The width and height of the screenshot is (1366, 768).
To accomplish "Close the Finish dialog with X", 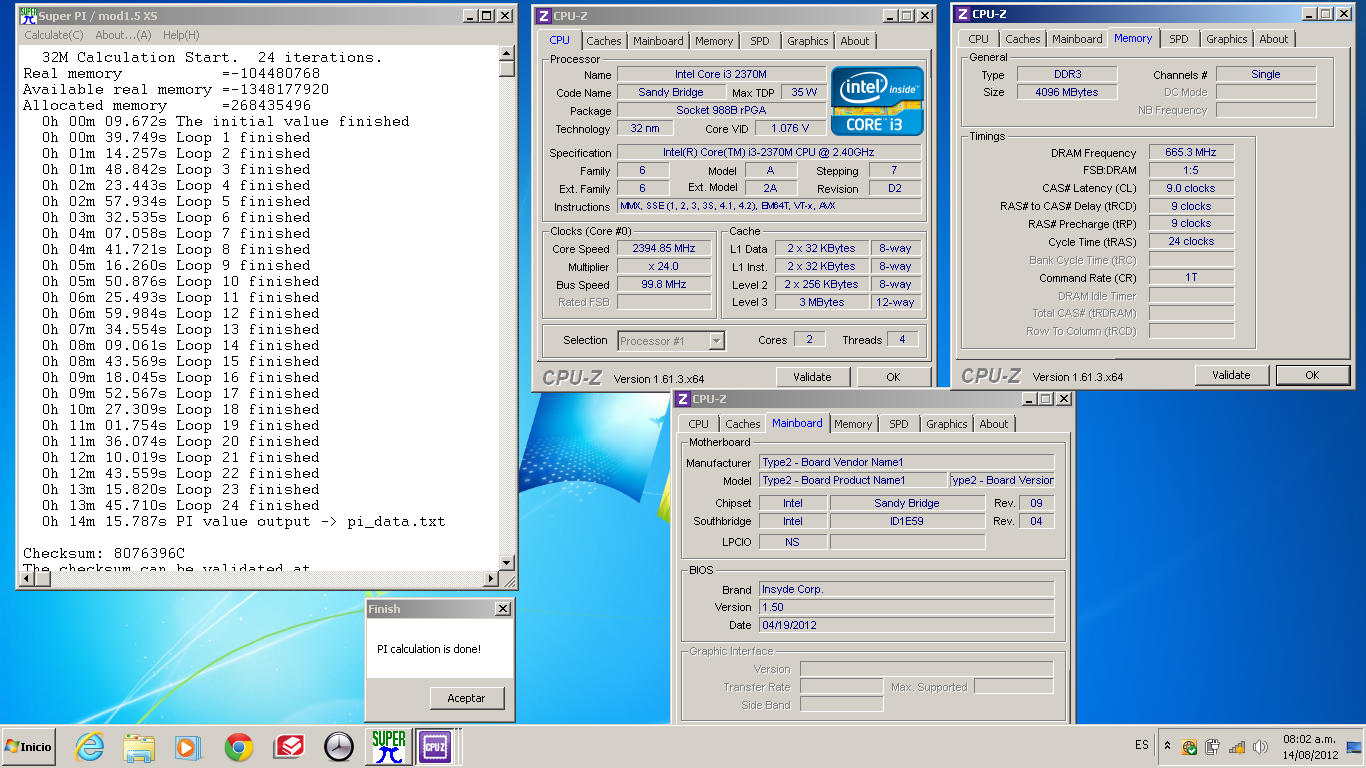I will tap(502, 609).
